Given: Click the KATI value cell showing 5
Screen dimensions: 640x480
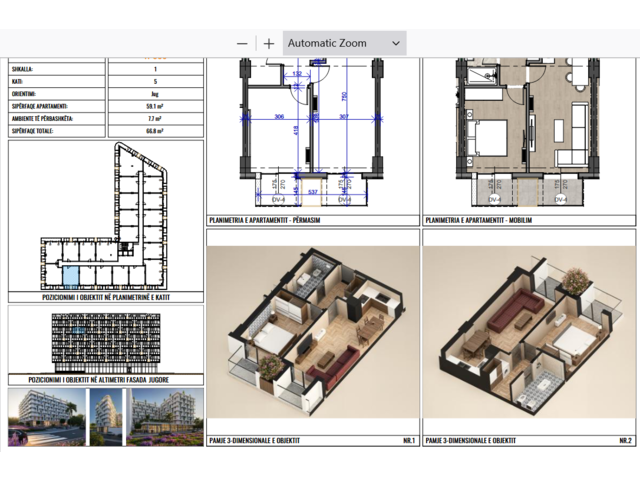Looking at the screenshot, I should click(155, 81).
